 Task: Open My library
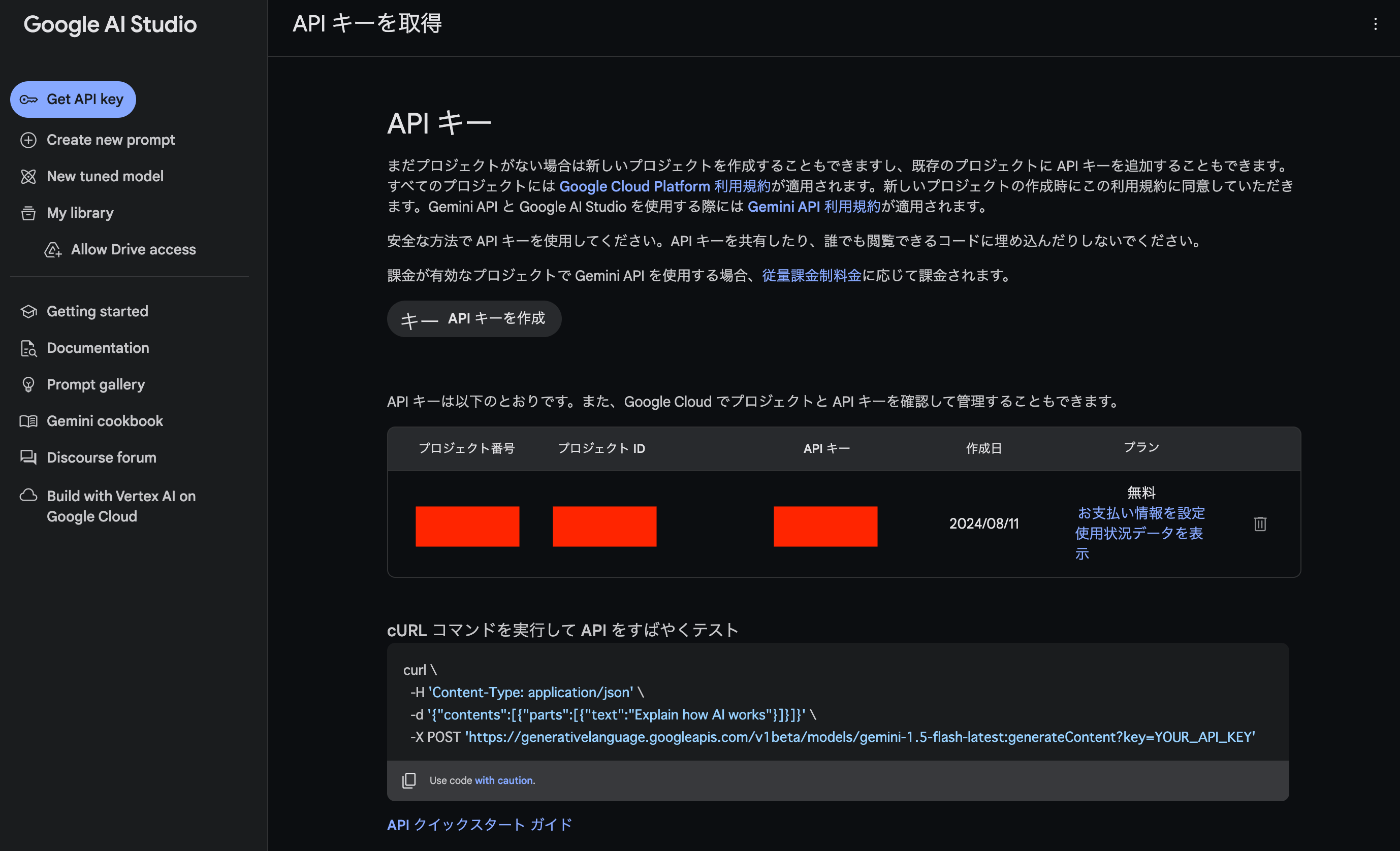pos(80,213)
